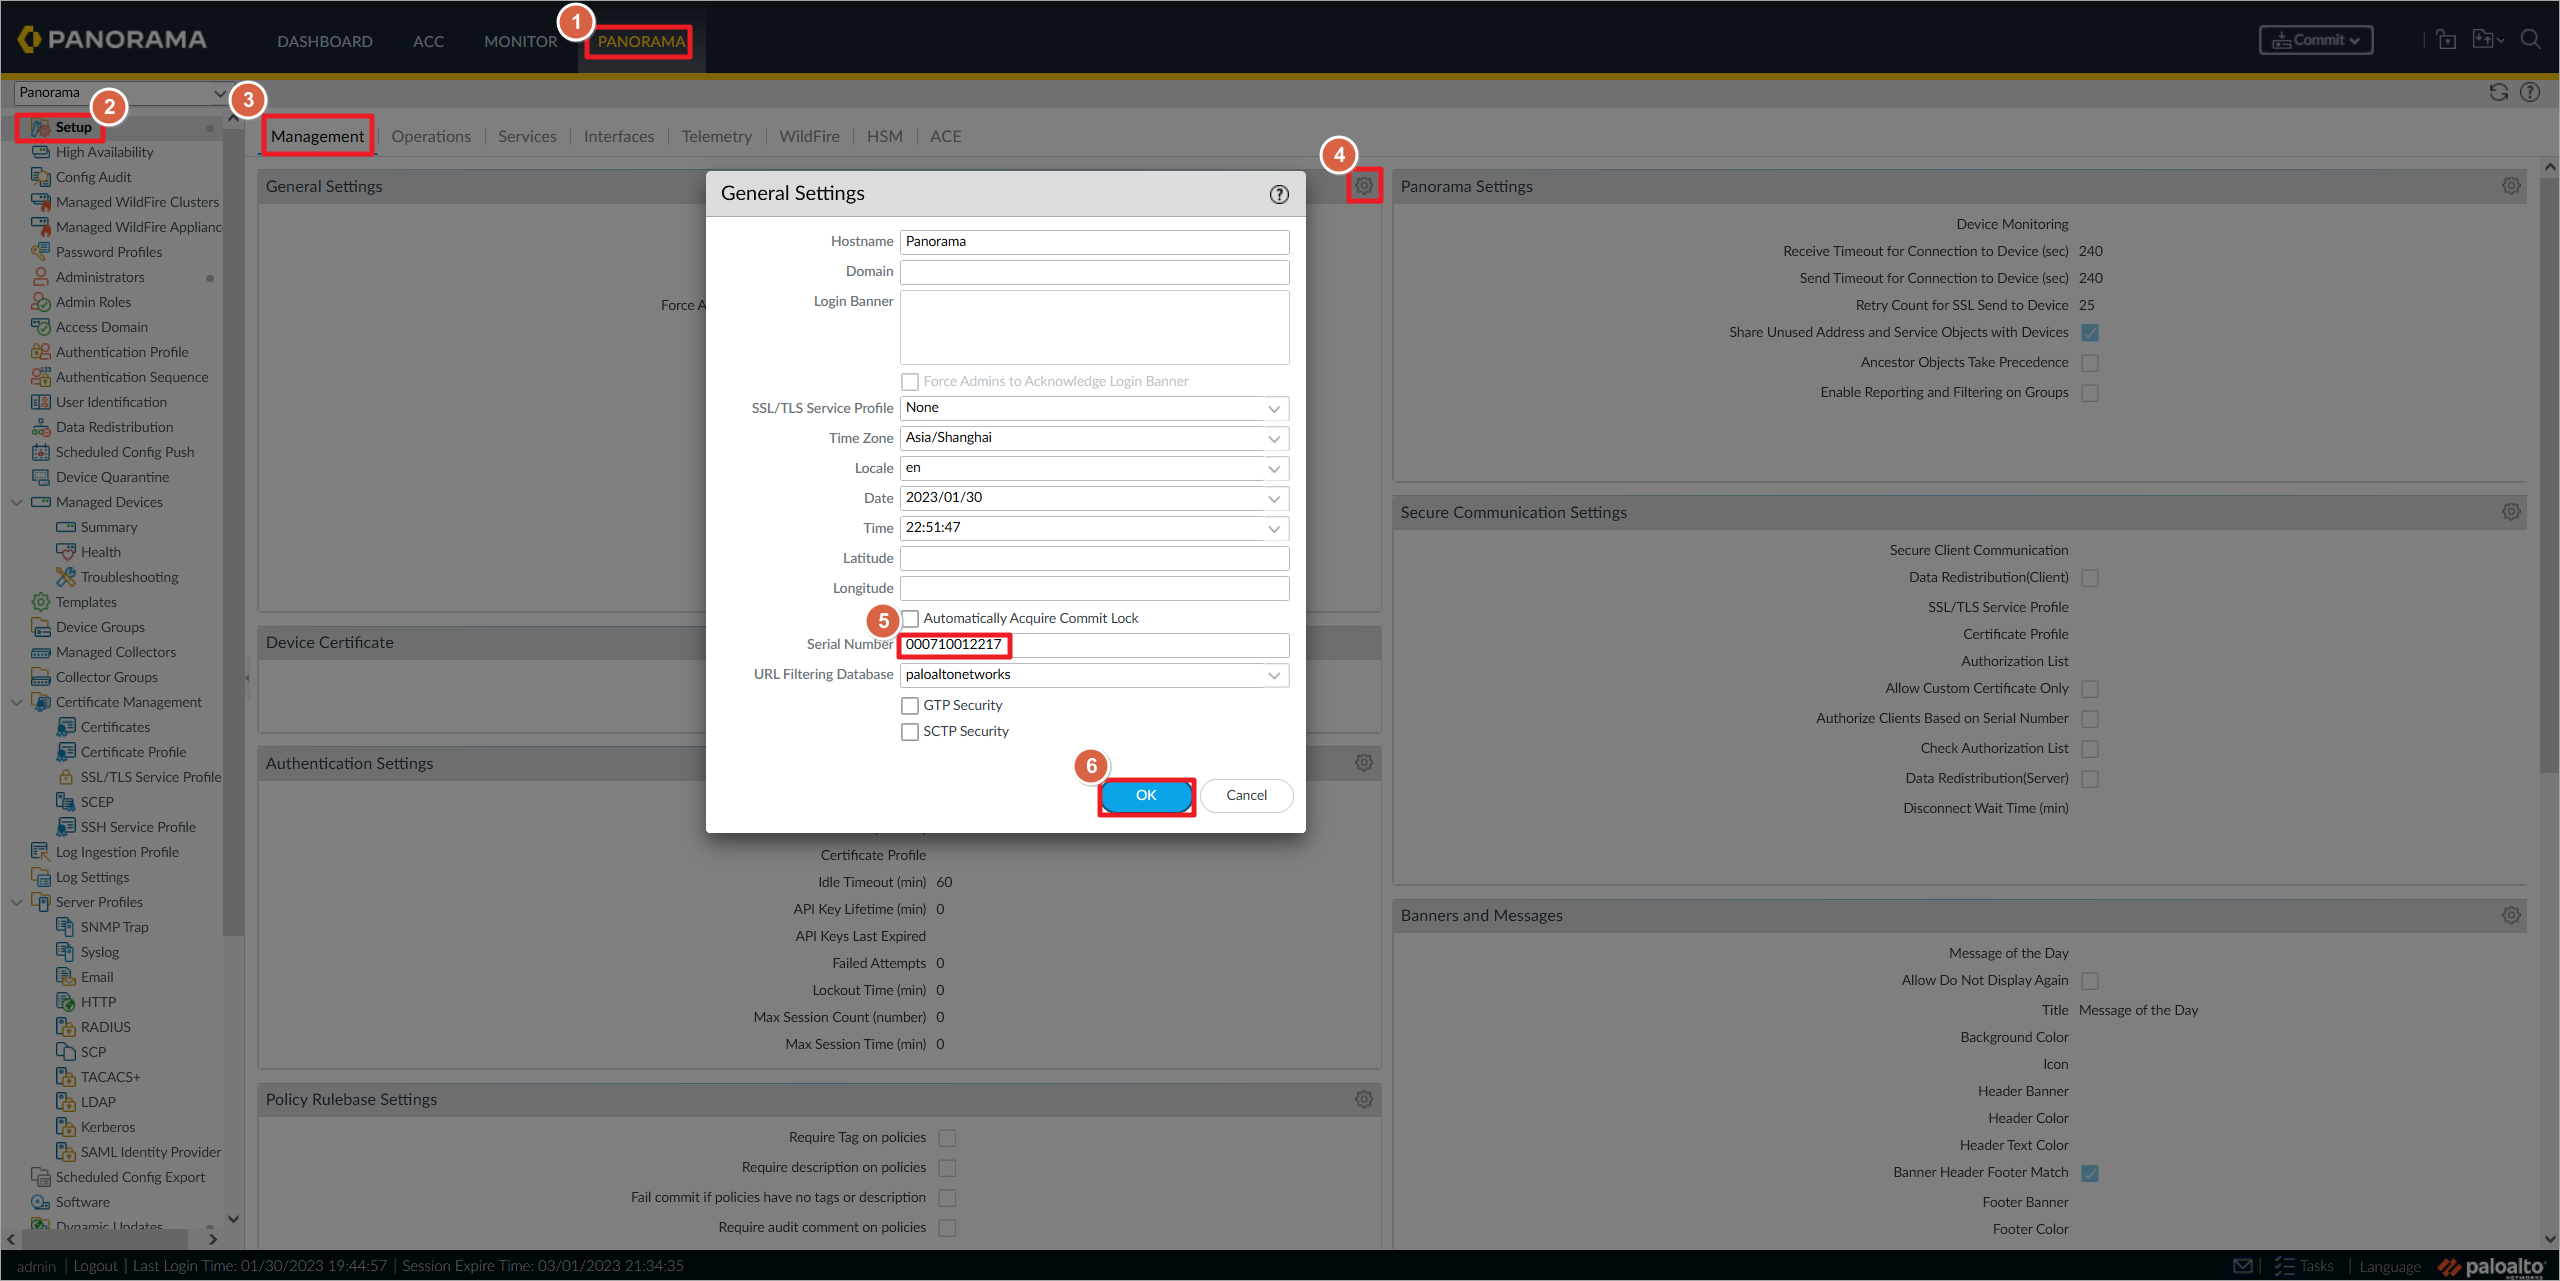Click the Logout link
Viewport: 2560px width, 1281px height.
tap(95, 1266)
